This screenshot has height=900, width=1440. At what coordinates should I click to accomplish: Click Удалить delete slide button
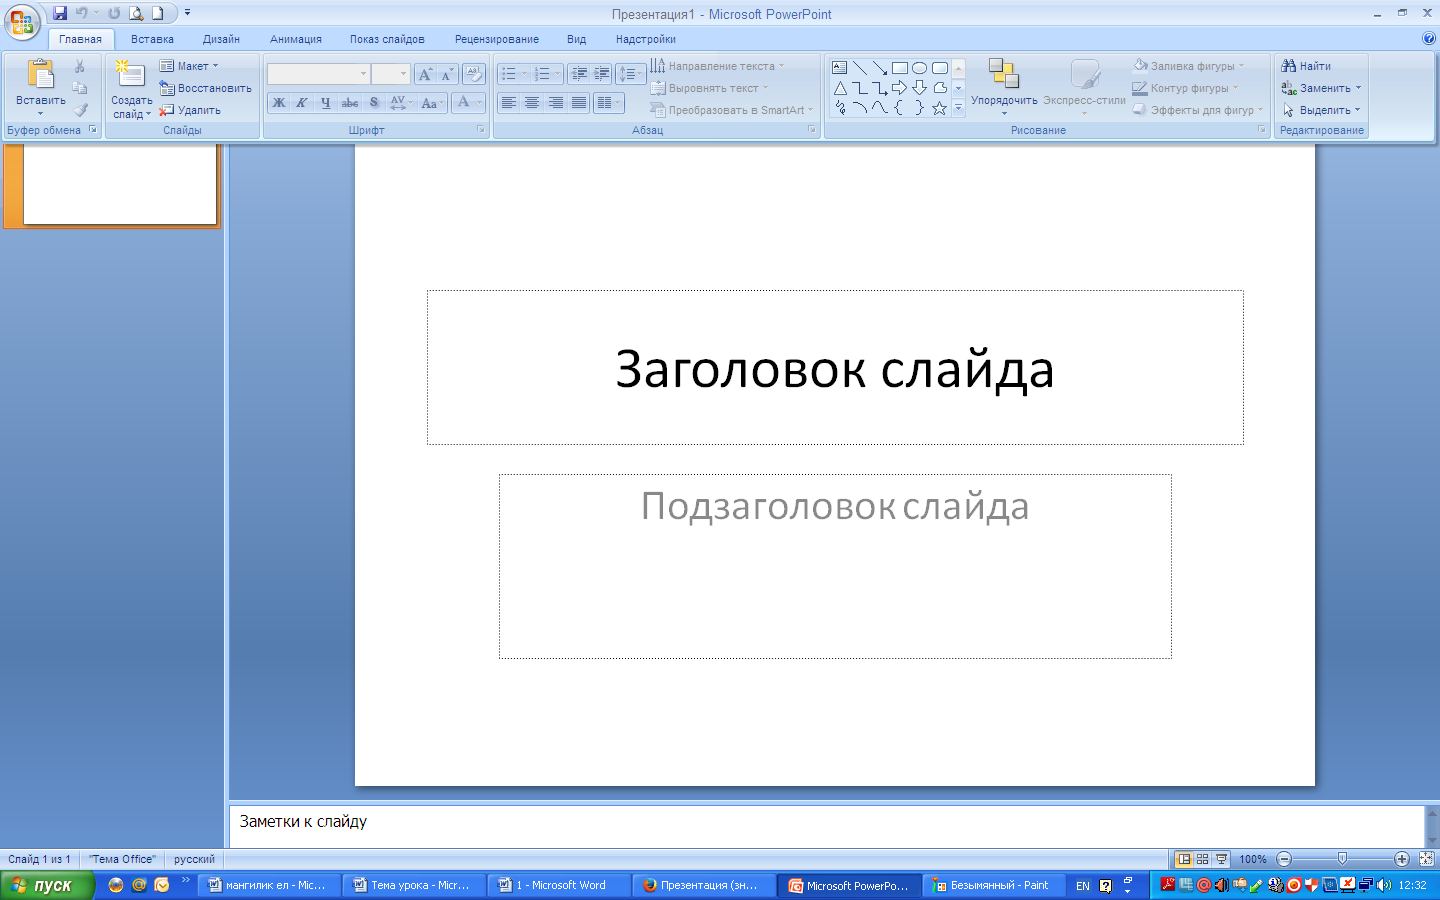tap(190, 110)
